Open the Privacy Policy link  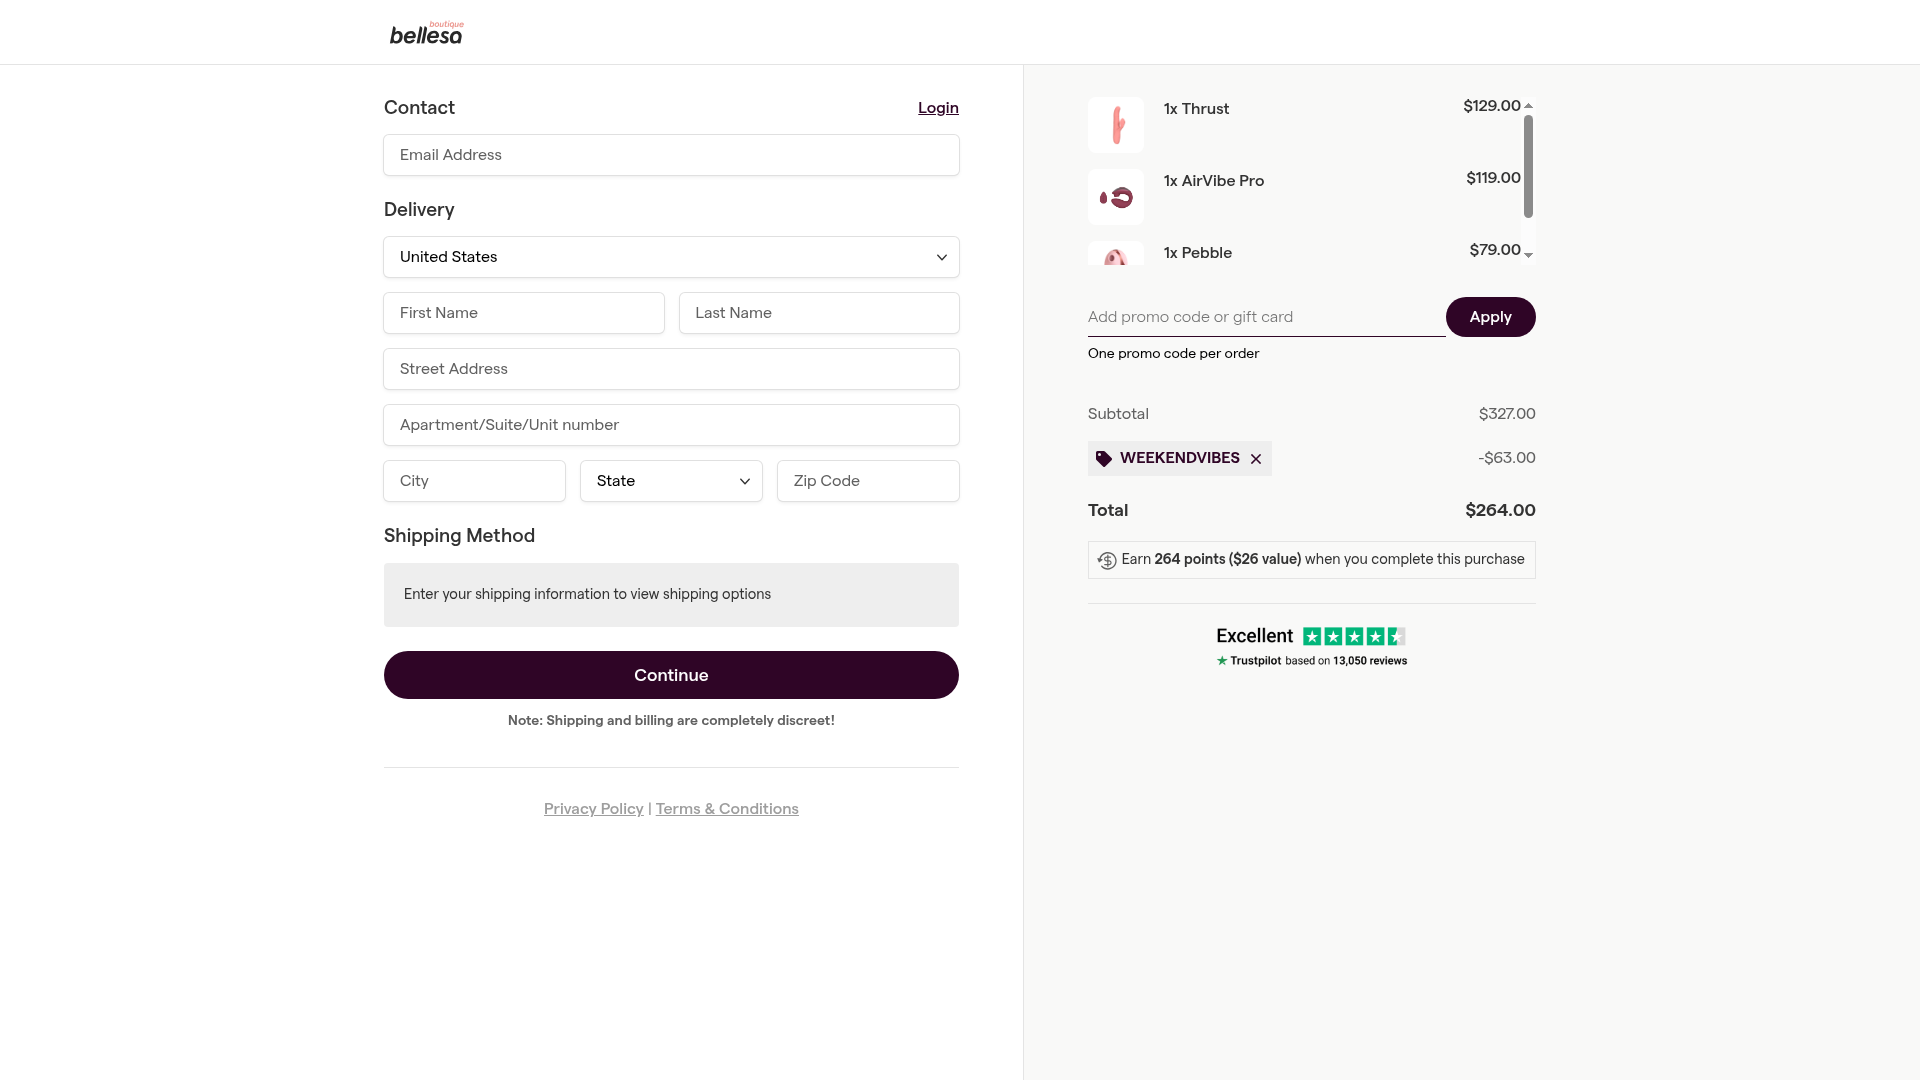594,809
